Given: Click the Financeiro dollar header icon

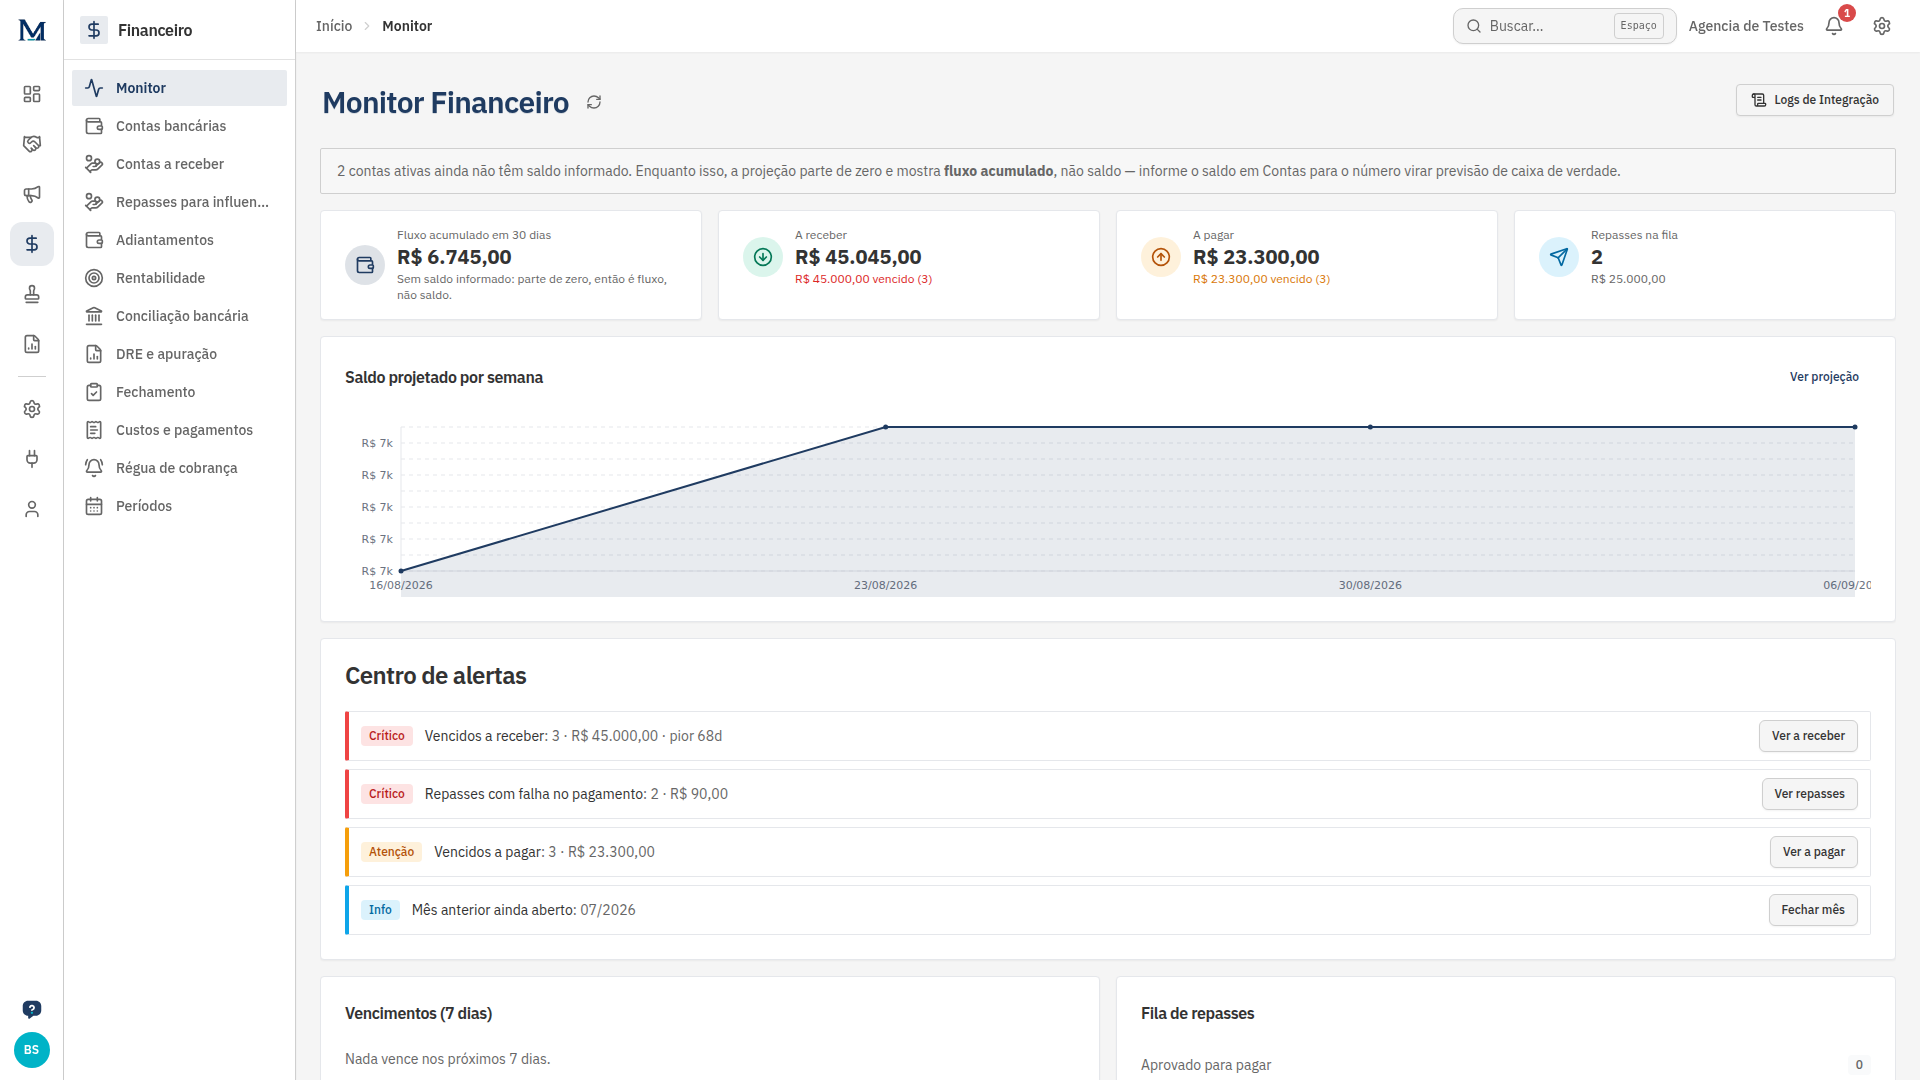Looking at the screenshot, I should coord(94,30).
